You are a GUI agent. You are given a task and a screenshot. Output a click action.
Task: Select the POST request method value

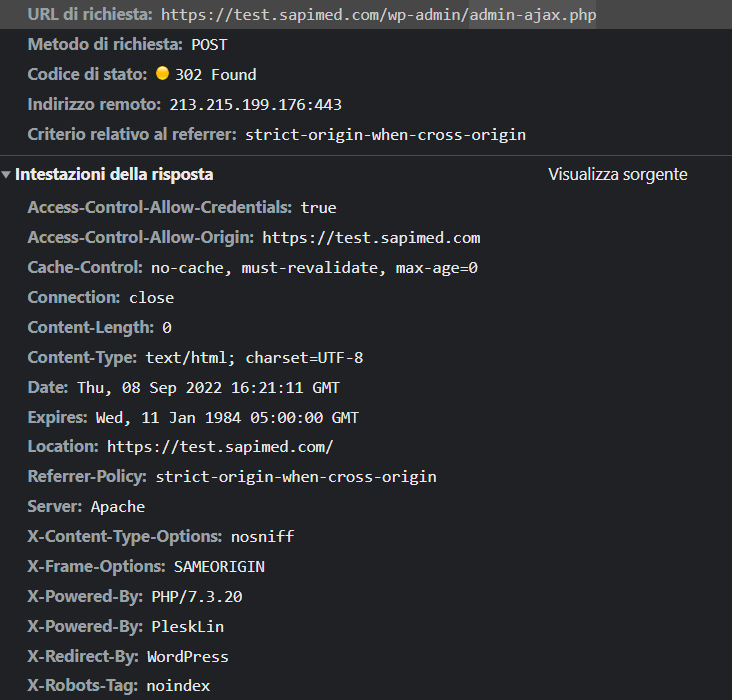click(209, 45)
